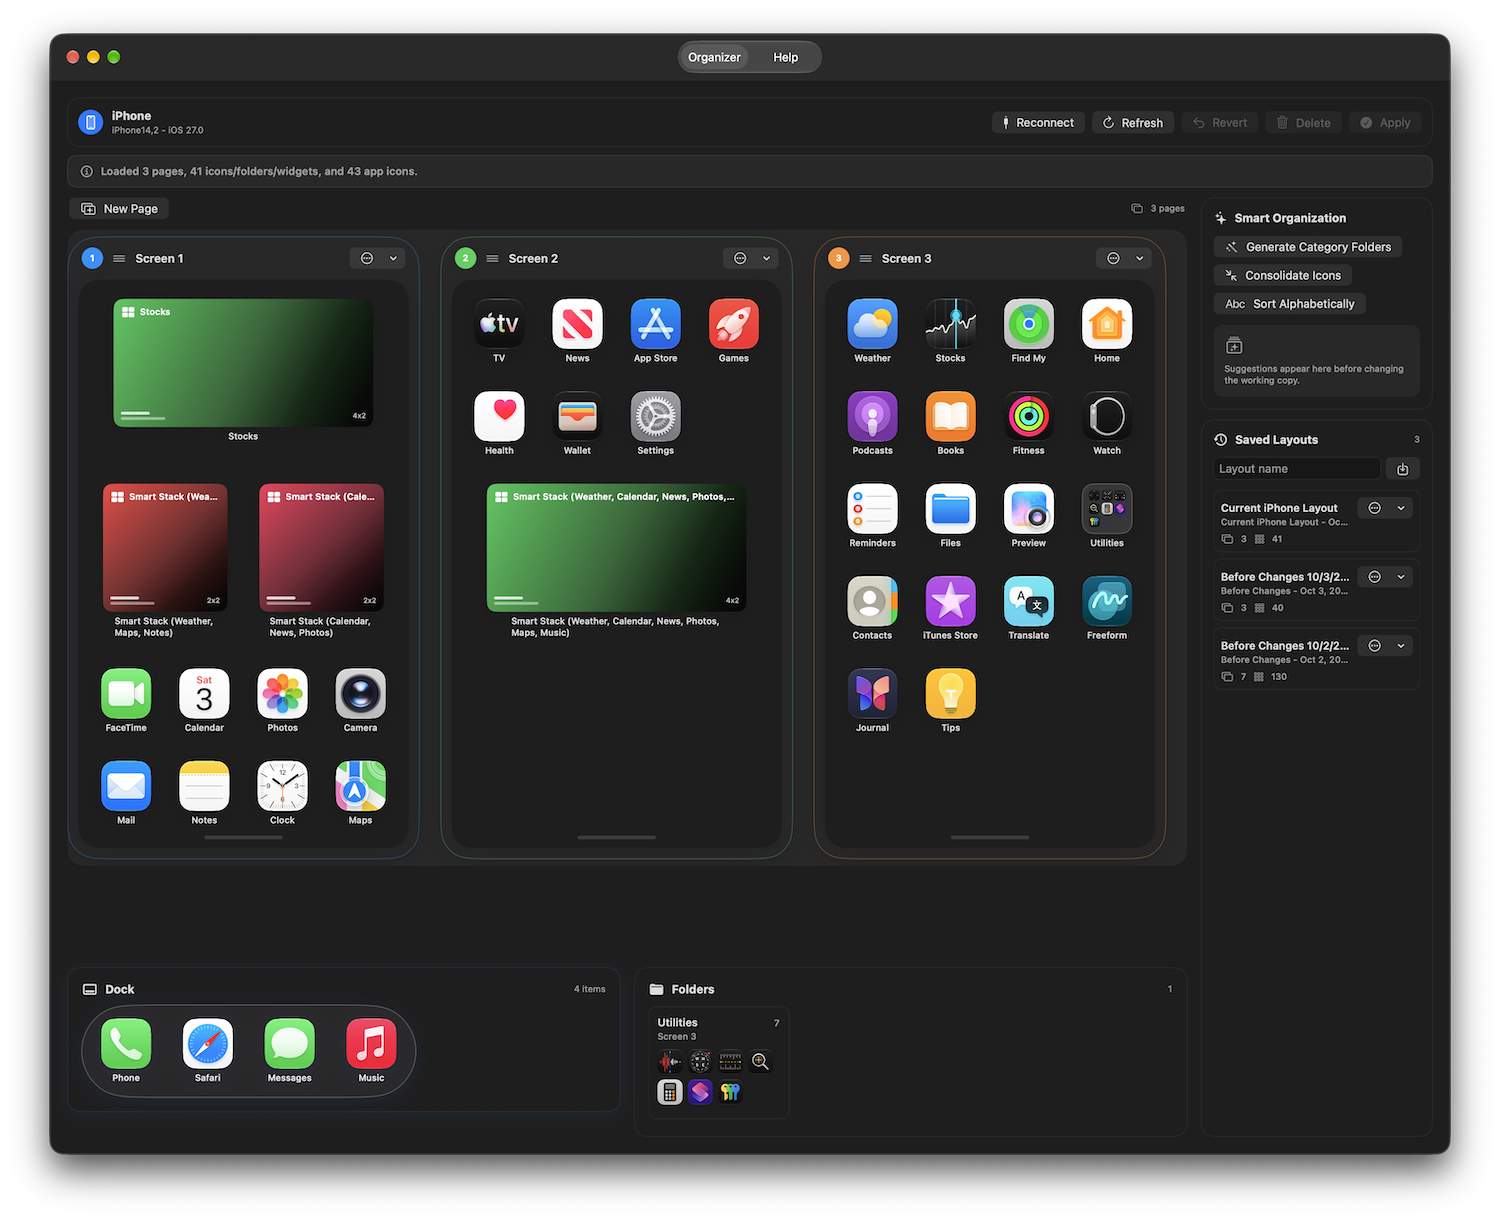Click the Screen 1 reorder handle
The height and width of the screenshot is (1220, 1500).
119,258
